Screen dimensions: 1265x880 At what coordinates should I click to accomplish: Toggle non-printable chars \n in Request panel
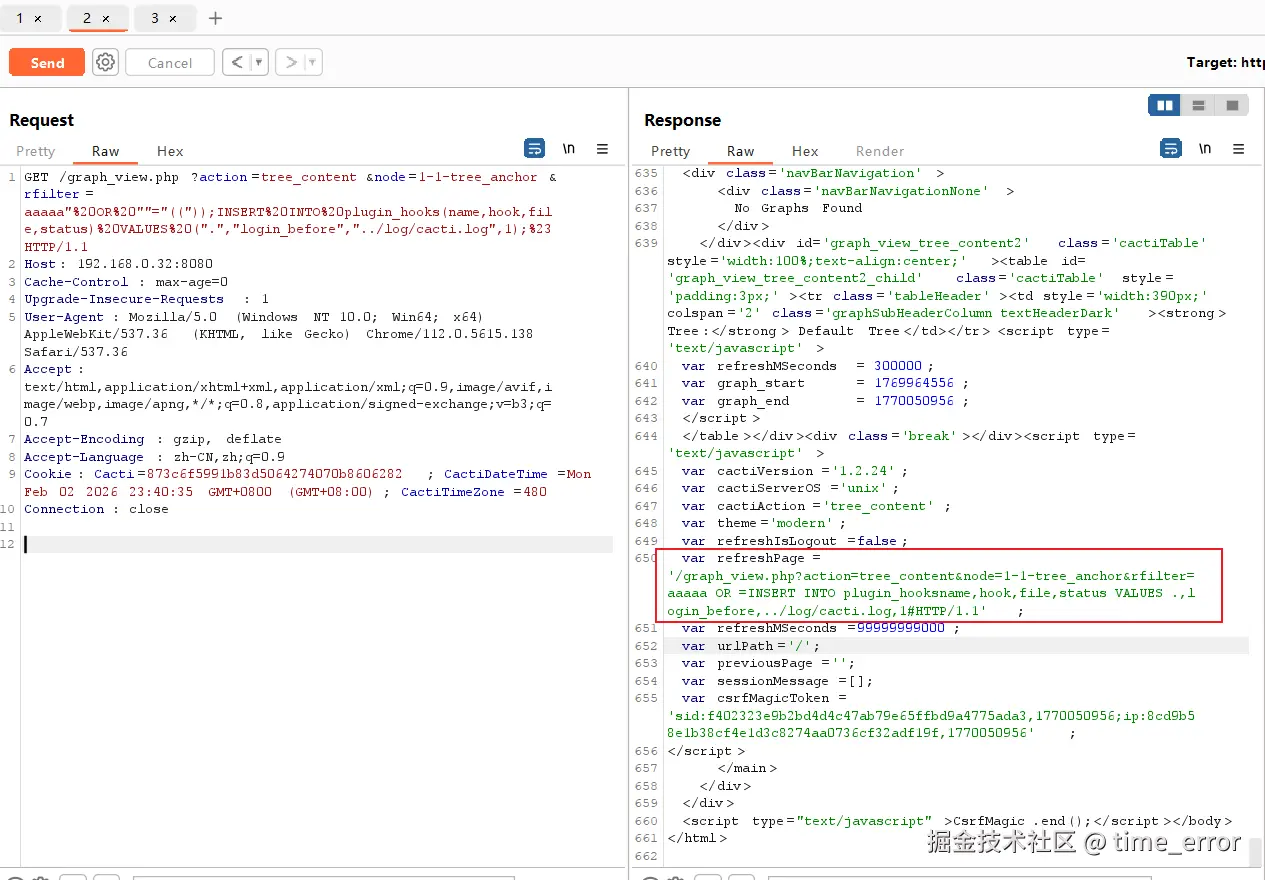pos(569,148)
